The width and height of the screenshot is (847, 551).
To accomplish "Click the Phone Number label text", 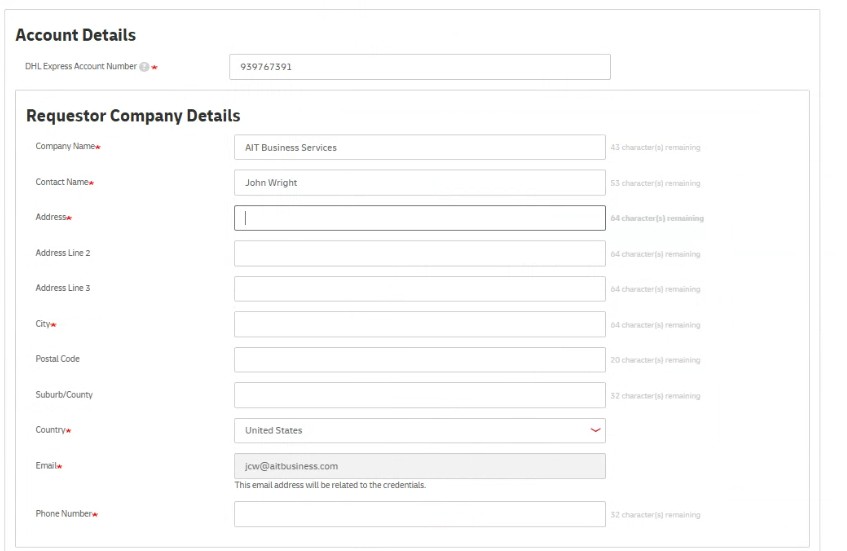I will [63, 514].
